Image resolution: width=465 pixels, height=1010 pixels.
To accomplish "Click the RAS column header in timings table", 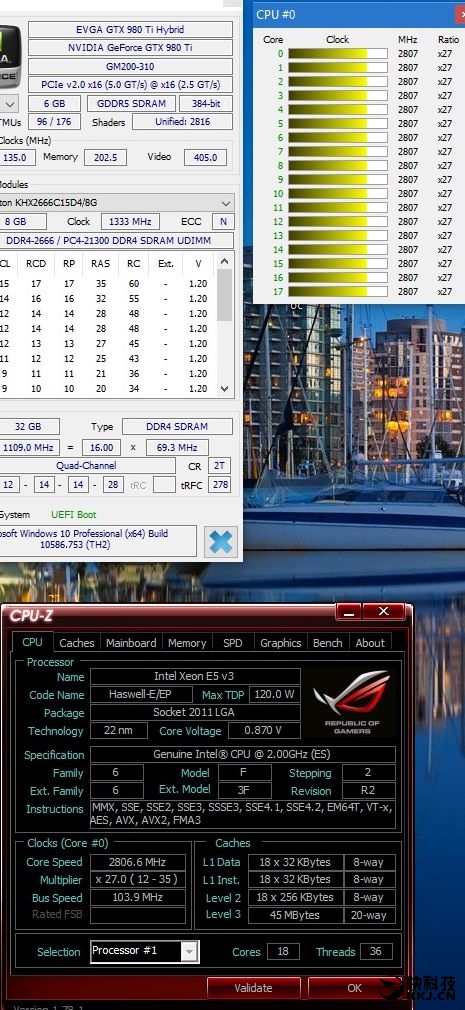I will coord(100,263).
